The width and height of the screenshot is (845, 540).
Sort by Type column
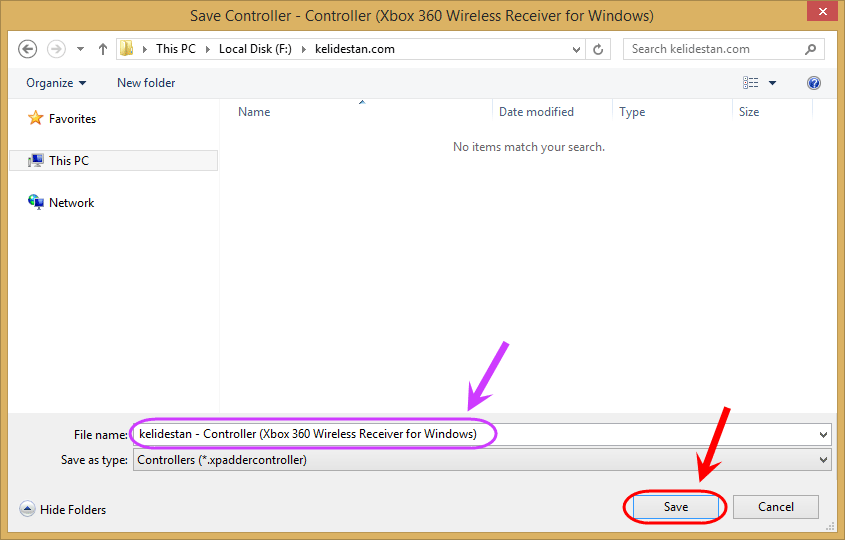pyautogui.click(x=632, y=112)
